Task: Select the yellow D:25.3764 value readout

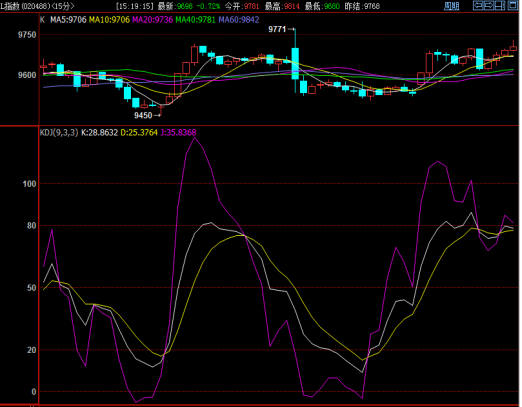Action: [139, 133]
